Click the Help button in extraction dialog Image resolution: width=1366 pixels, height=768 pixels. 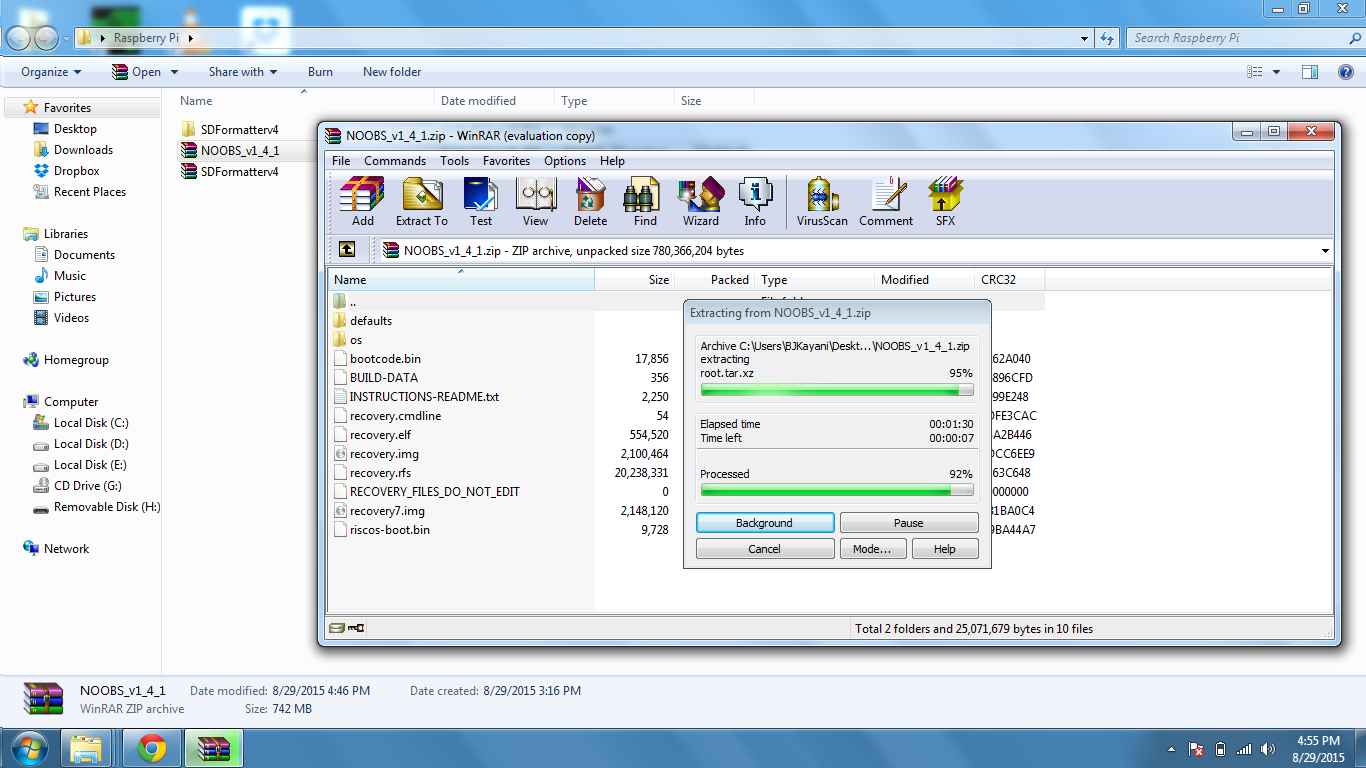[x=945, y=549]
